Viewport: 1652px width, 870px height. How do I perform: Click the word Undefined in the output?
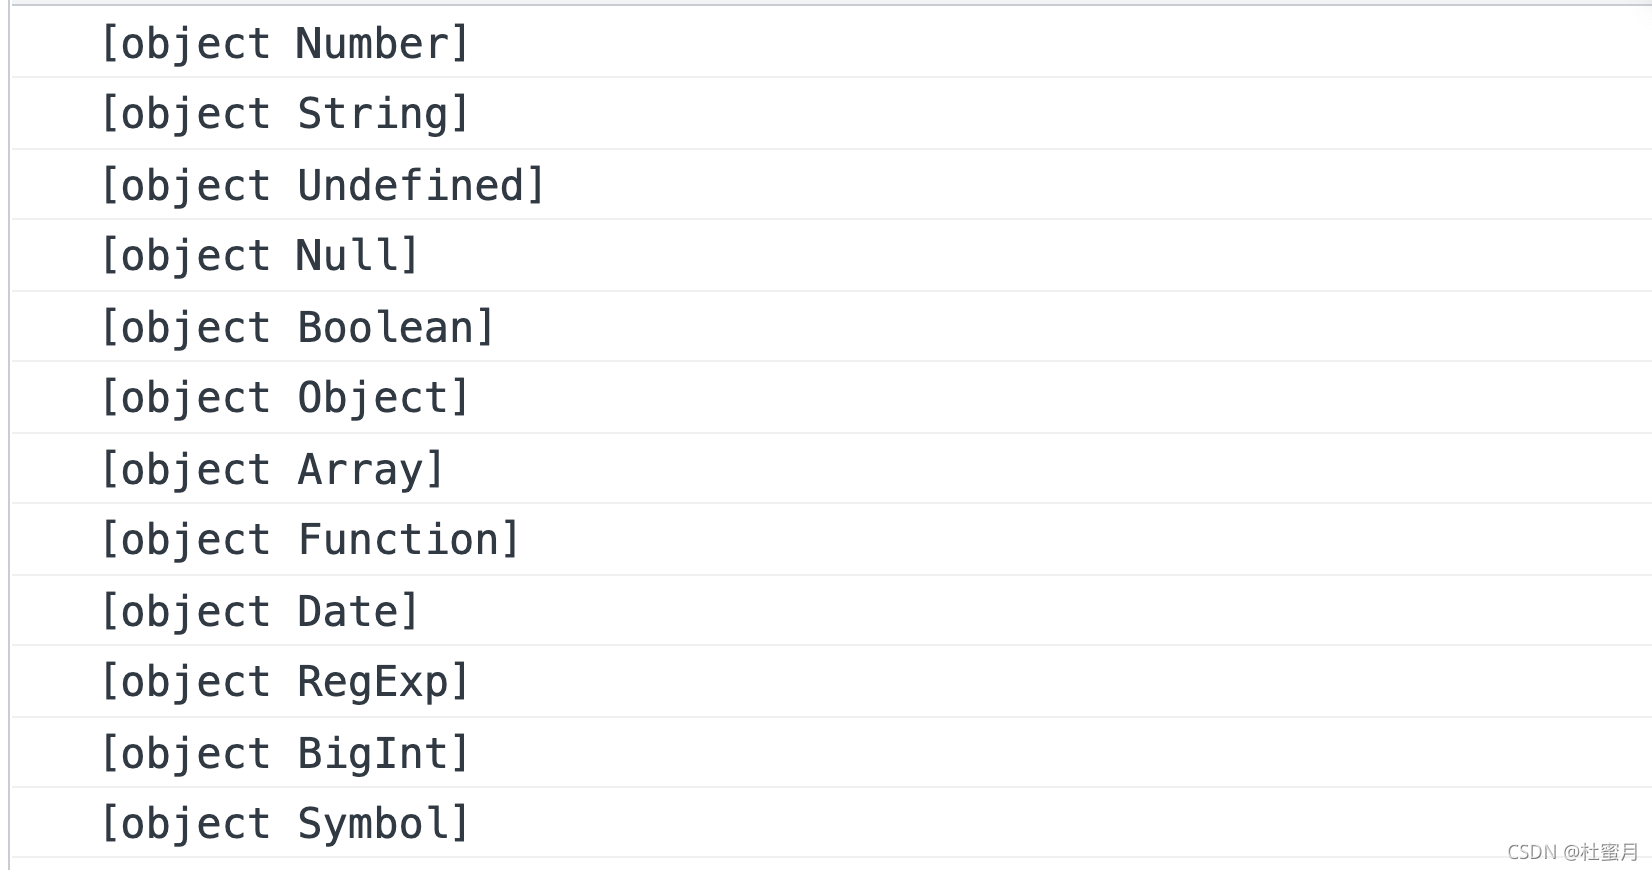[x=410, y=186]
